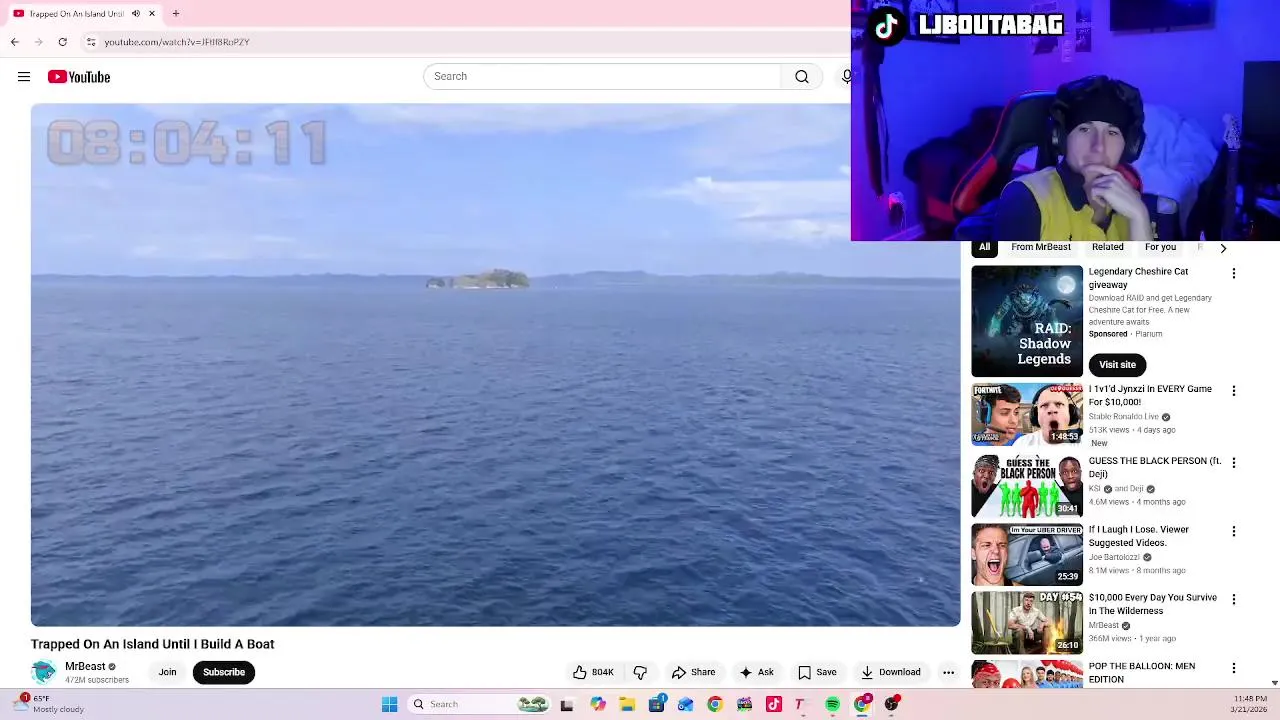1280x720 pixels.
Task: Open TikTok app from taskbar
Action: [773, 704]
